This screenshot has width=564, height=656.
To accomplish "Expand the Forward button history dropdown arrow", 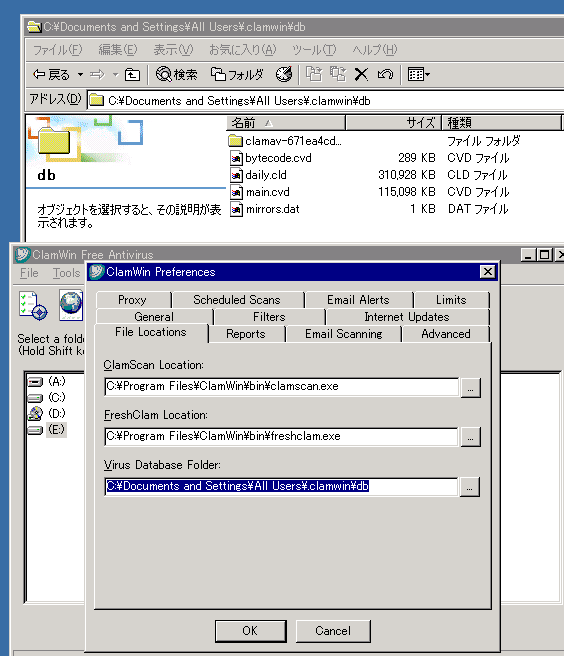I will point(115,75).
